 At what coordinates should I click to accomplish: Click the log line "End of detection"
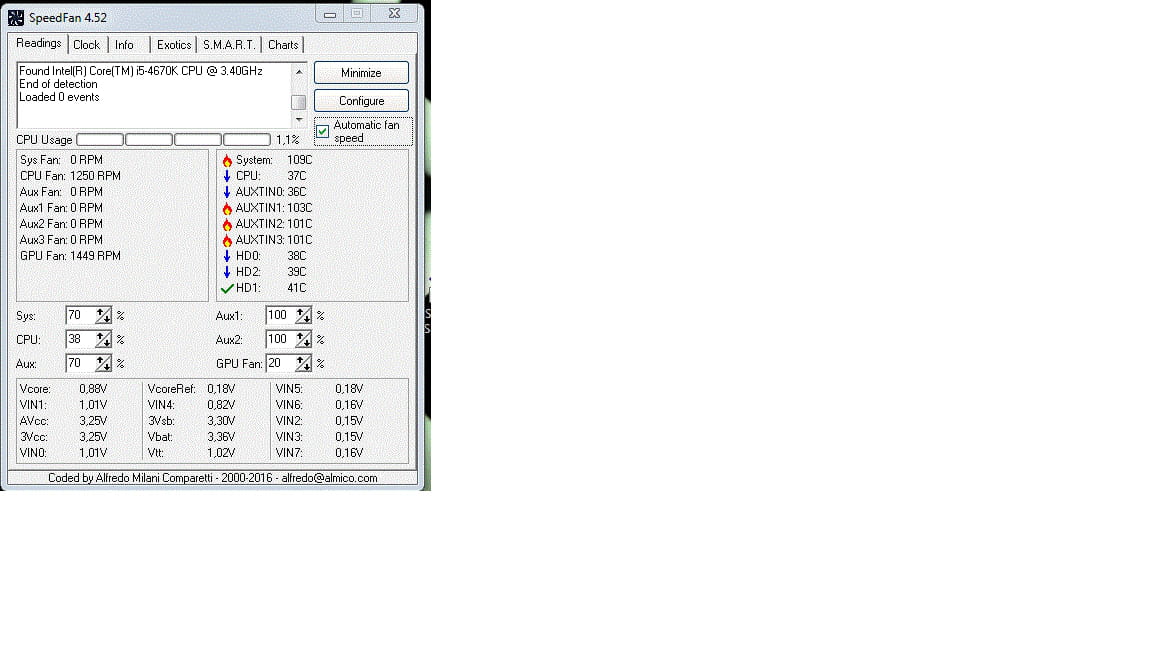[x=58, y=84]
